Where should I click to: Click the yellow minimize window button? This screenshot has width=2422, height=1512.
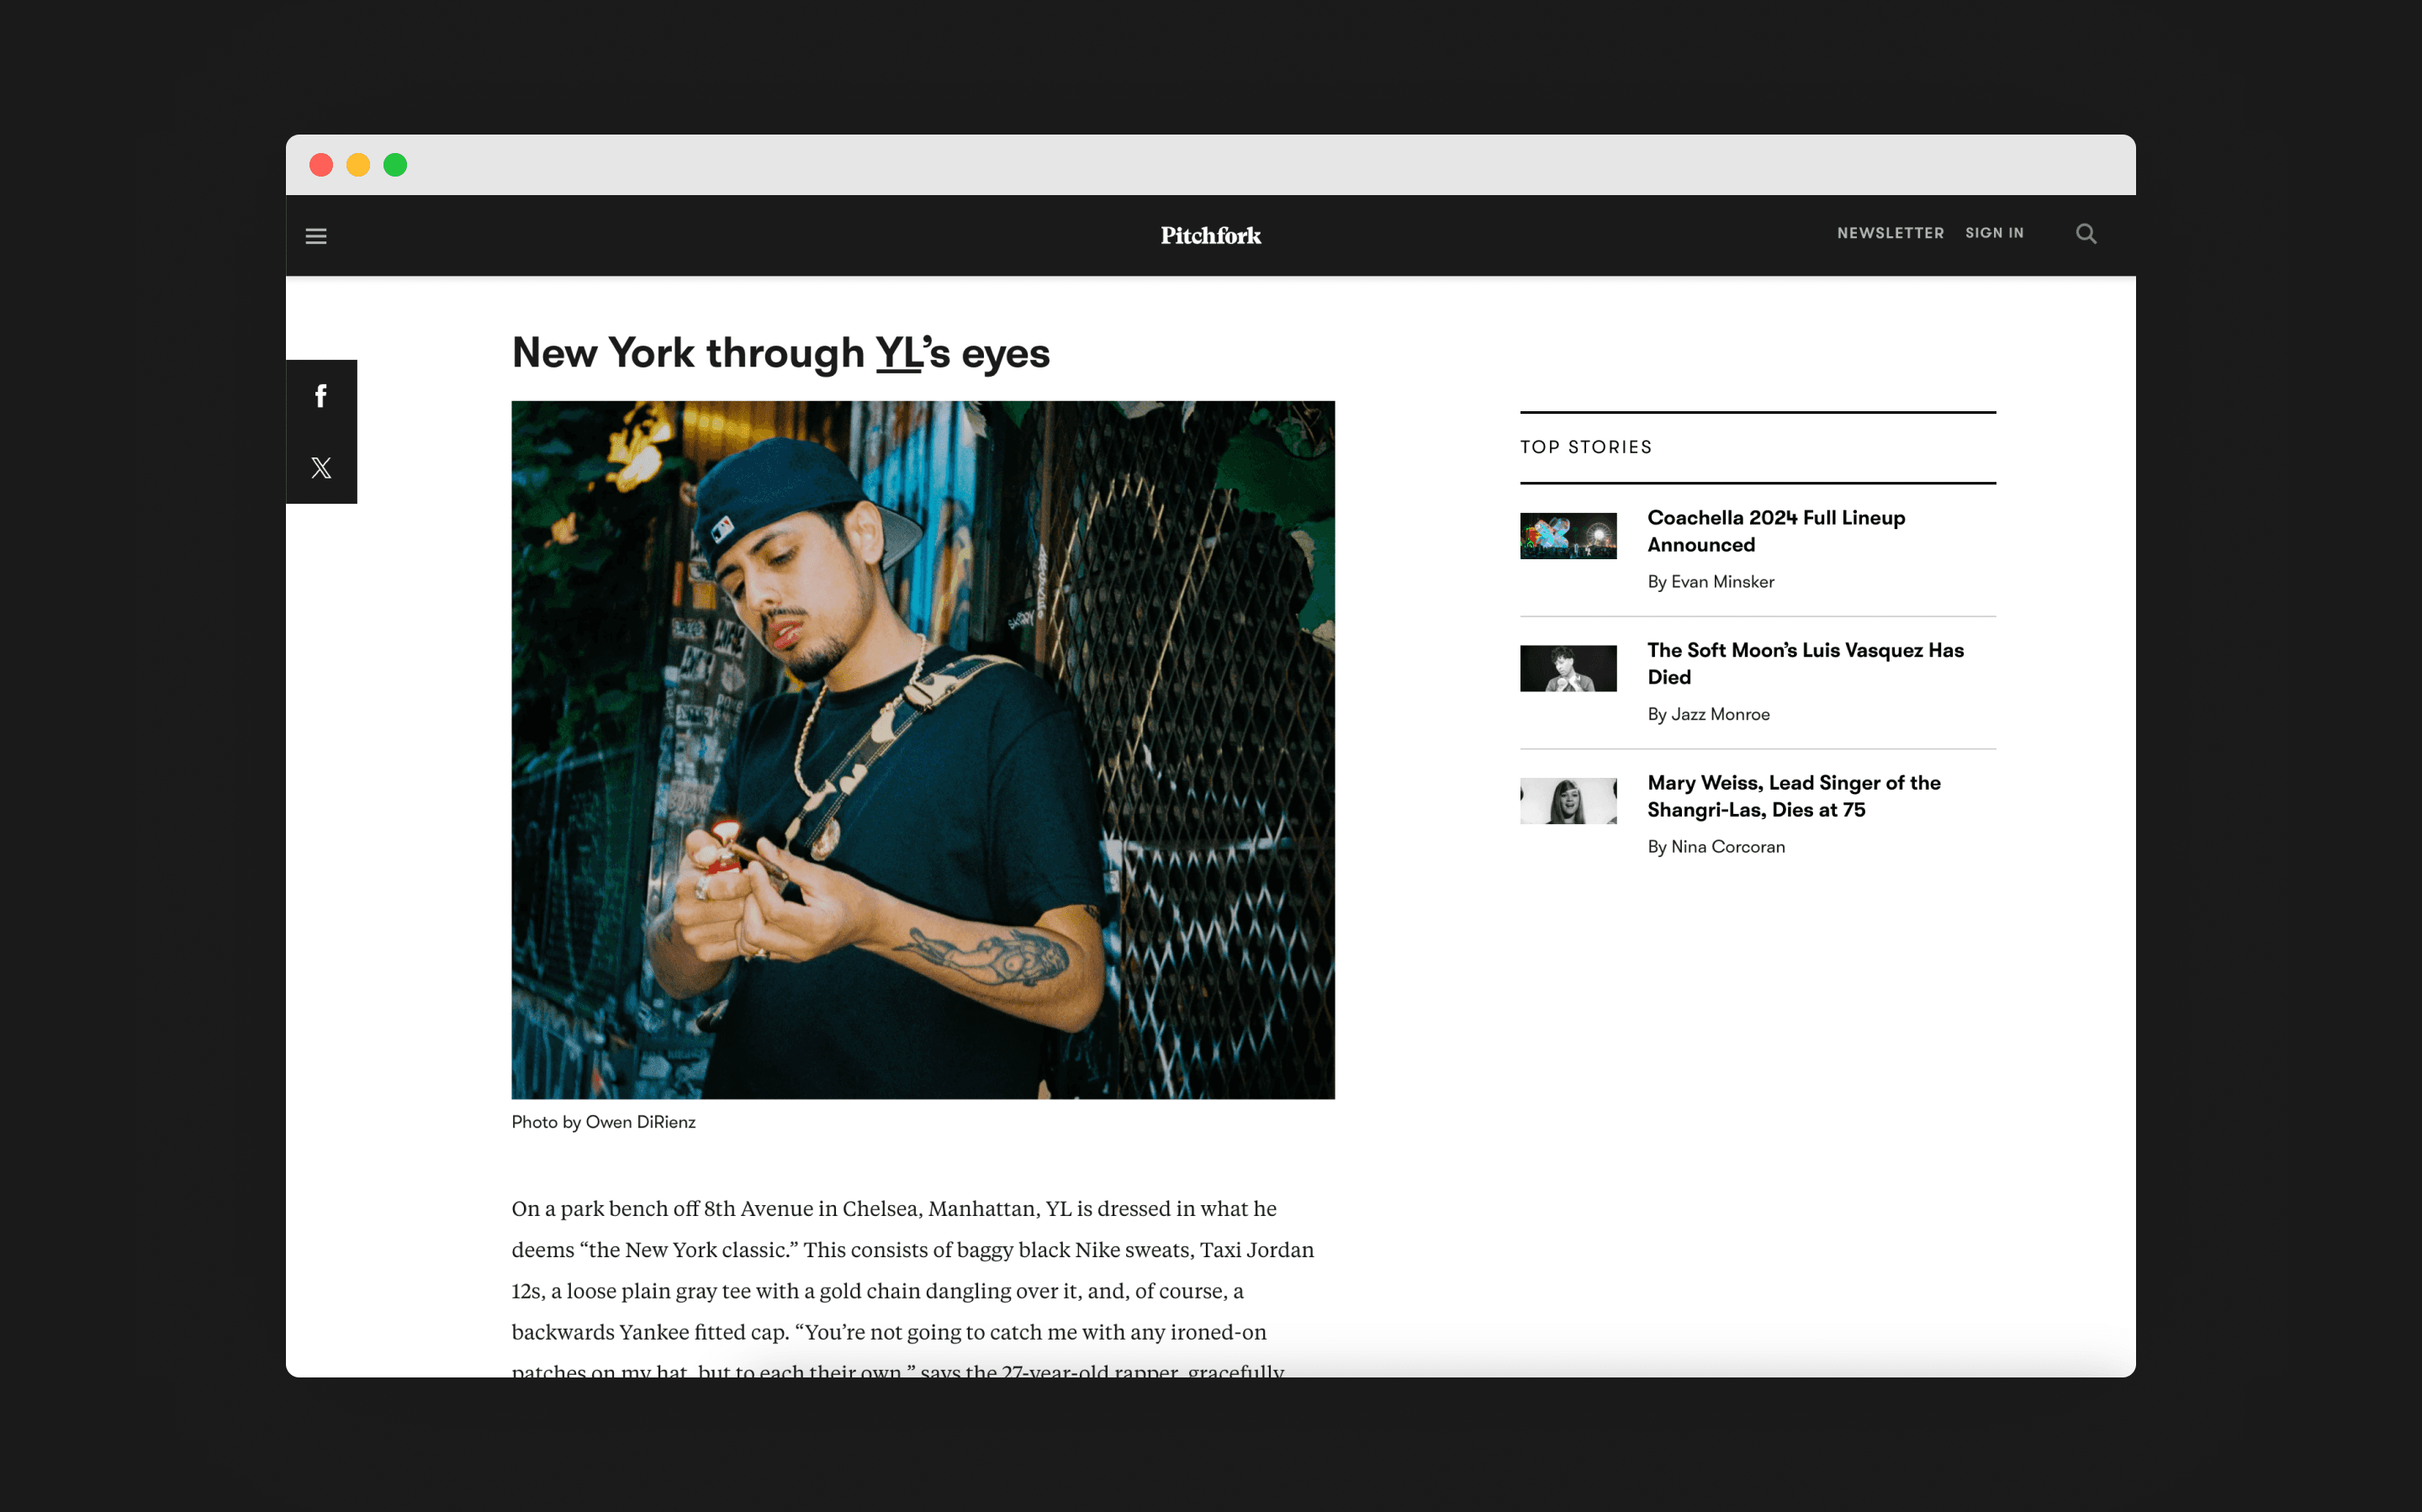pyautogui.click(x=358, y=165)
